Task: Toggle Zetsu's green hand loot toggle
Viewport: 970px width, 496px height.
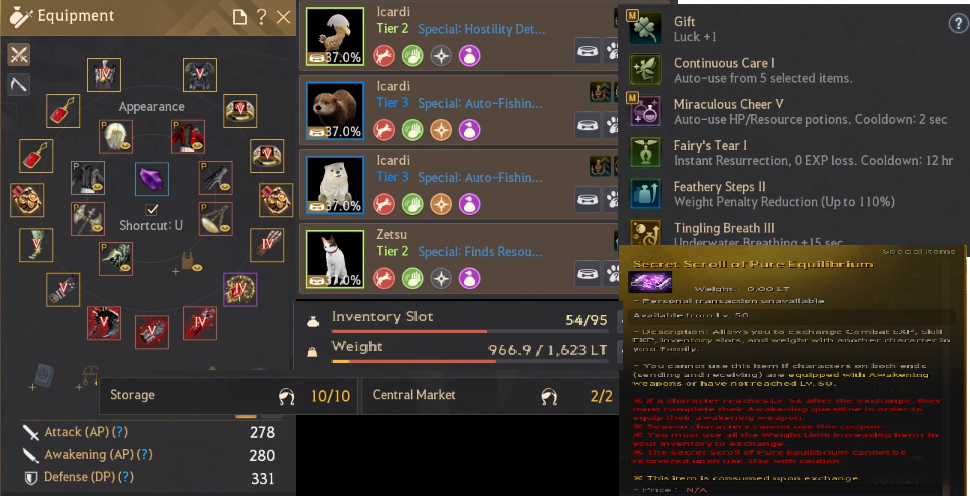Action: [x=413, y=278]
